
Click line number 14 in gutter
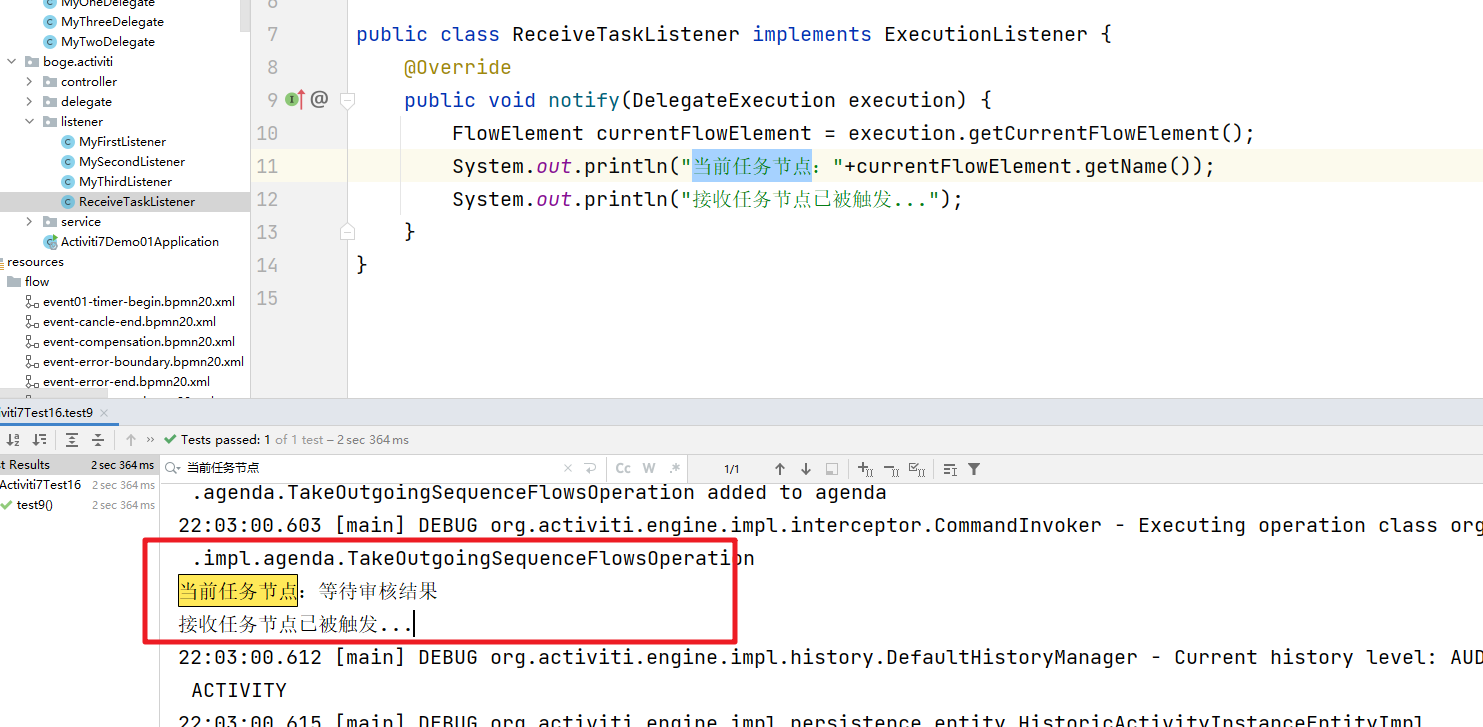tap(267, 265)
